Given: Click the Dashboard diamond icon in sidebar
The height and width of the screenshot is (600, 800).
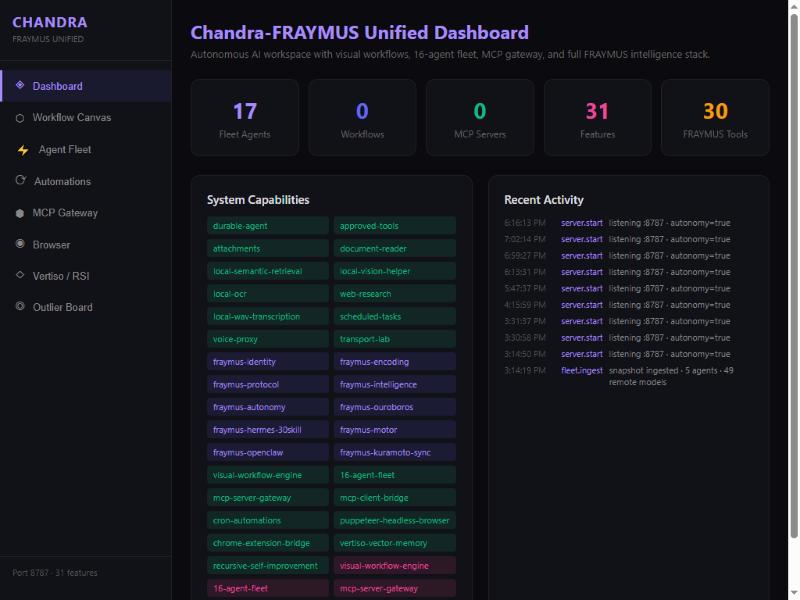Looking at the screenshot, I should [20, 85].
